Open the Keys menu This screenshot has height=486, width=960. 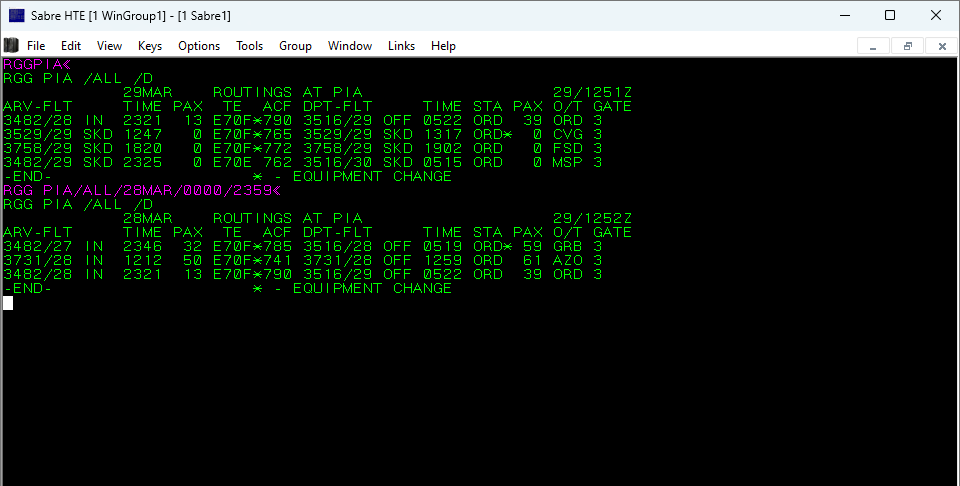click(150, 46)
